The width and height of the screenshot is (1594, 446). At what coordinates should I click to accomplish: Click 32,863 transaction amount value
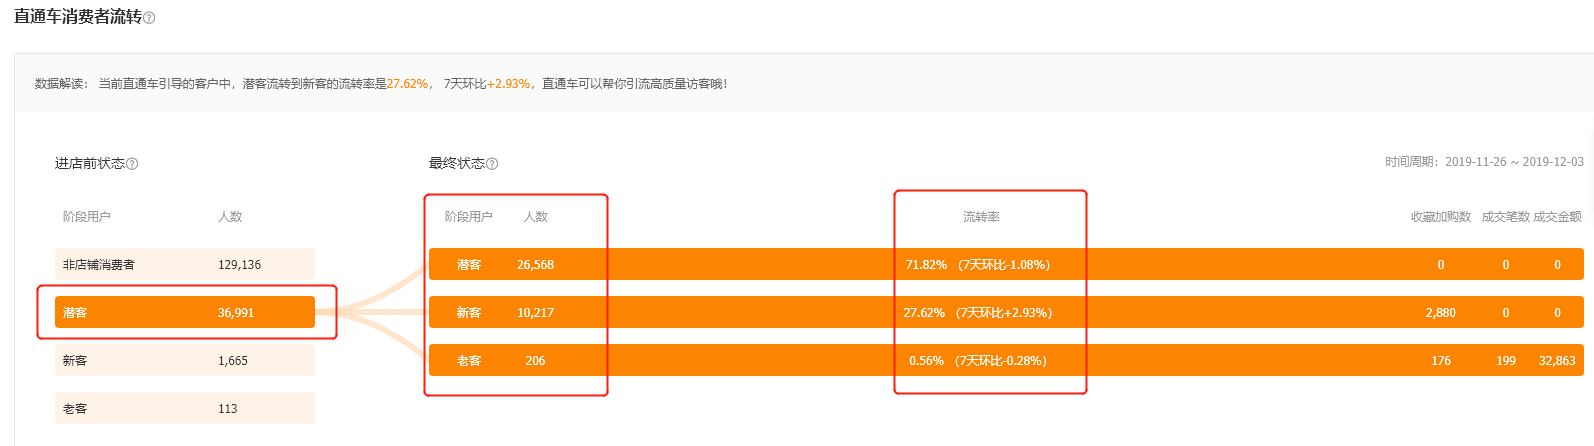[x=1557, y=361]
